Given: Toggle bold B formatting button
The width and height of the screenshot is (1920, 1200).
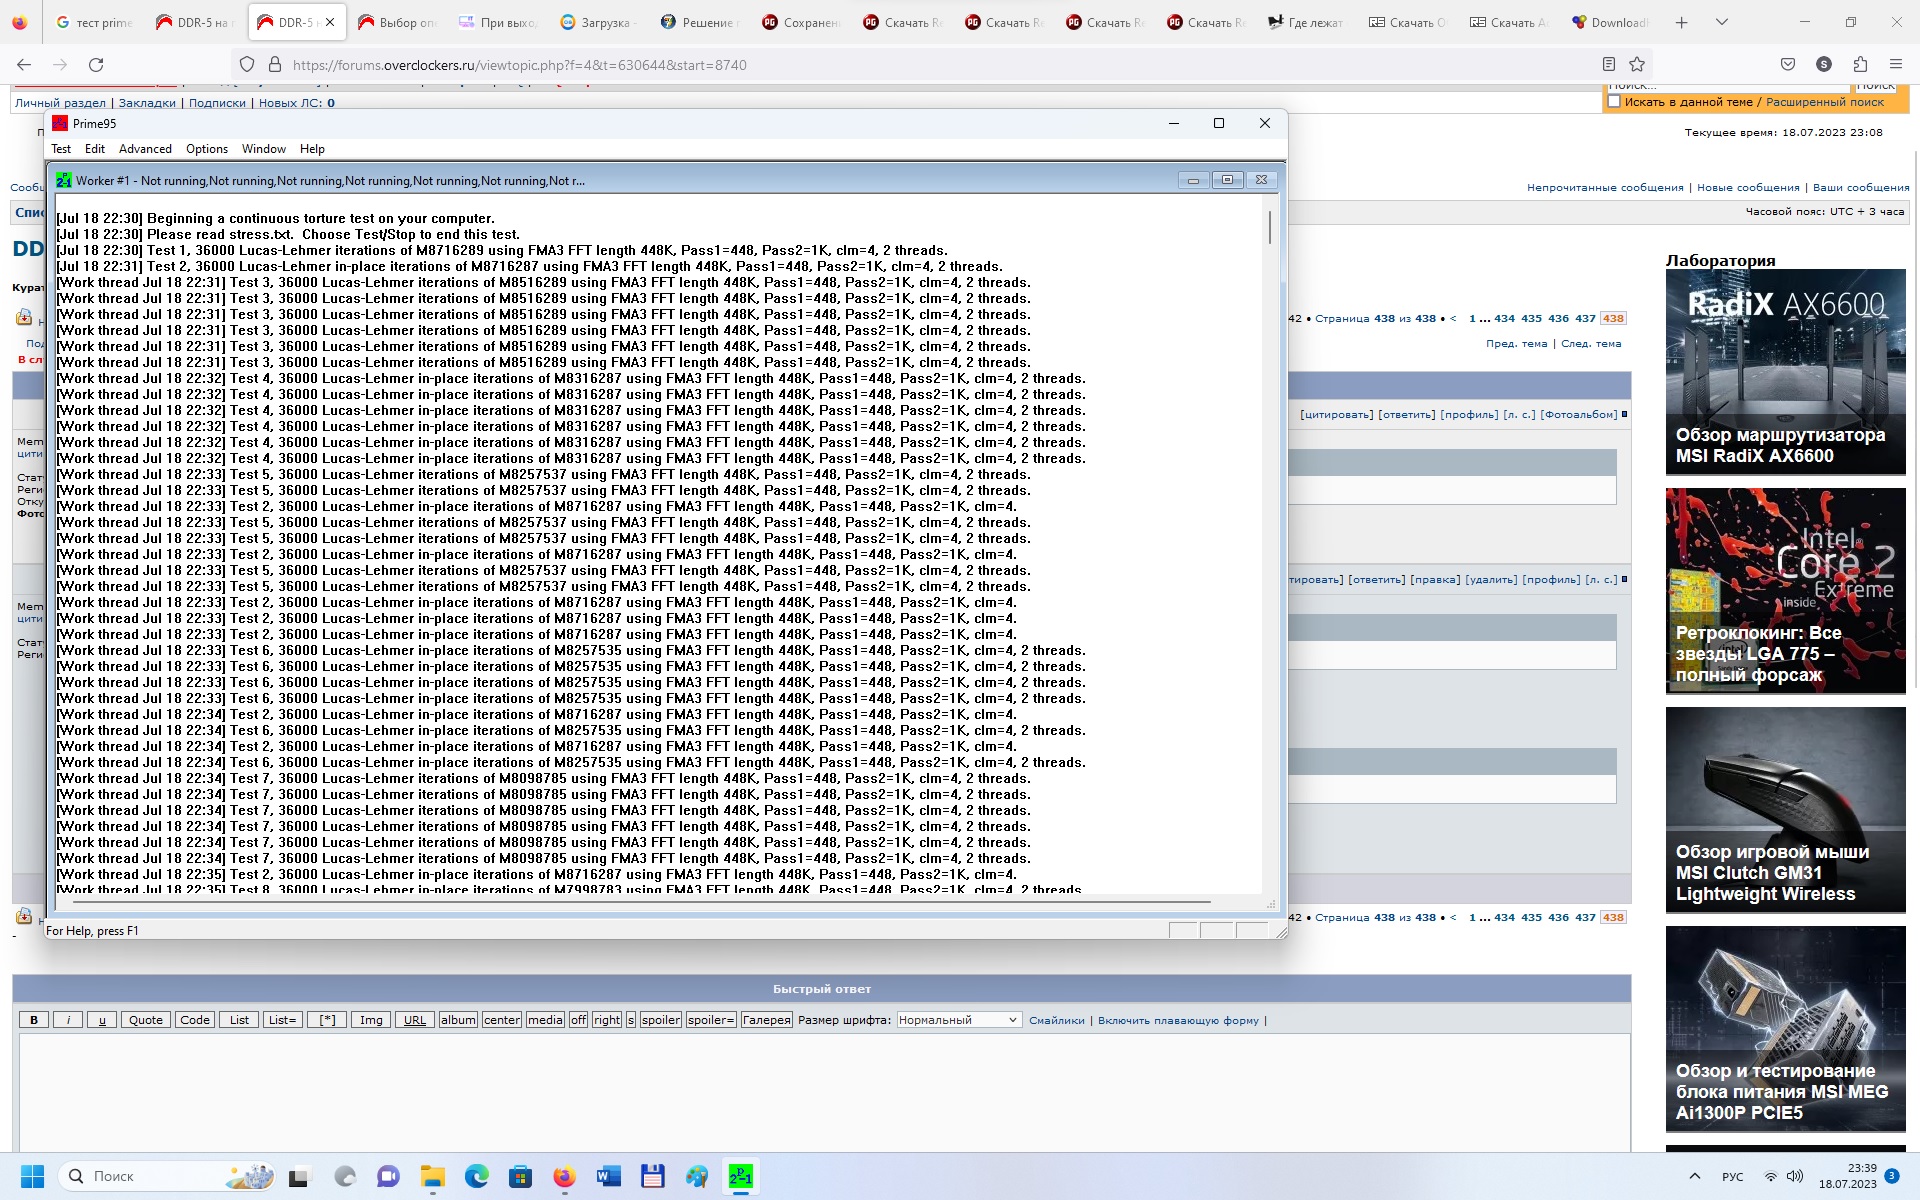Looking at the screenshot, I should (34, 1020).
